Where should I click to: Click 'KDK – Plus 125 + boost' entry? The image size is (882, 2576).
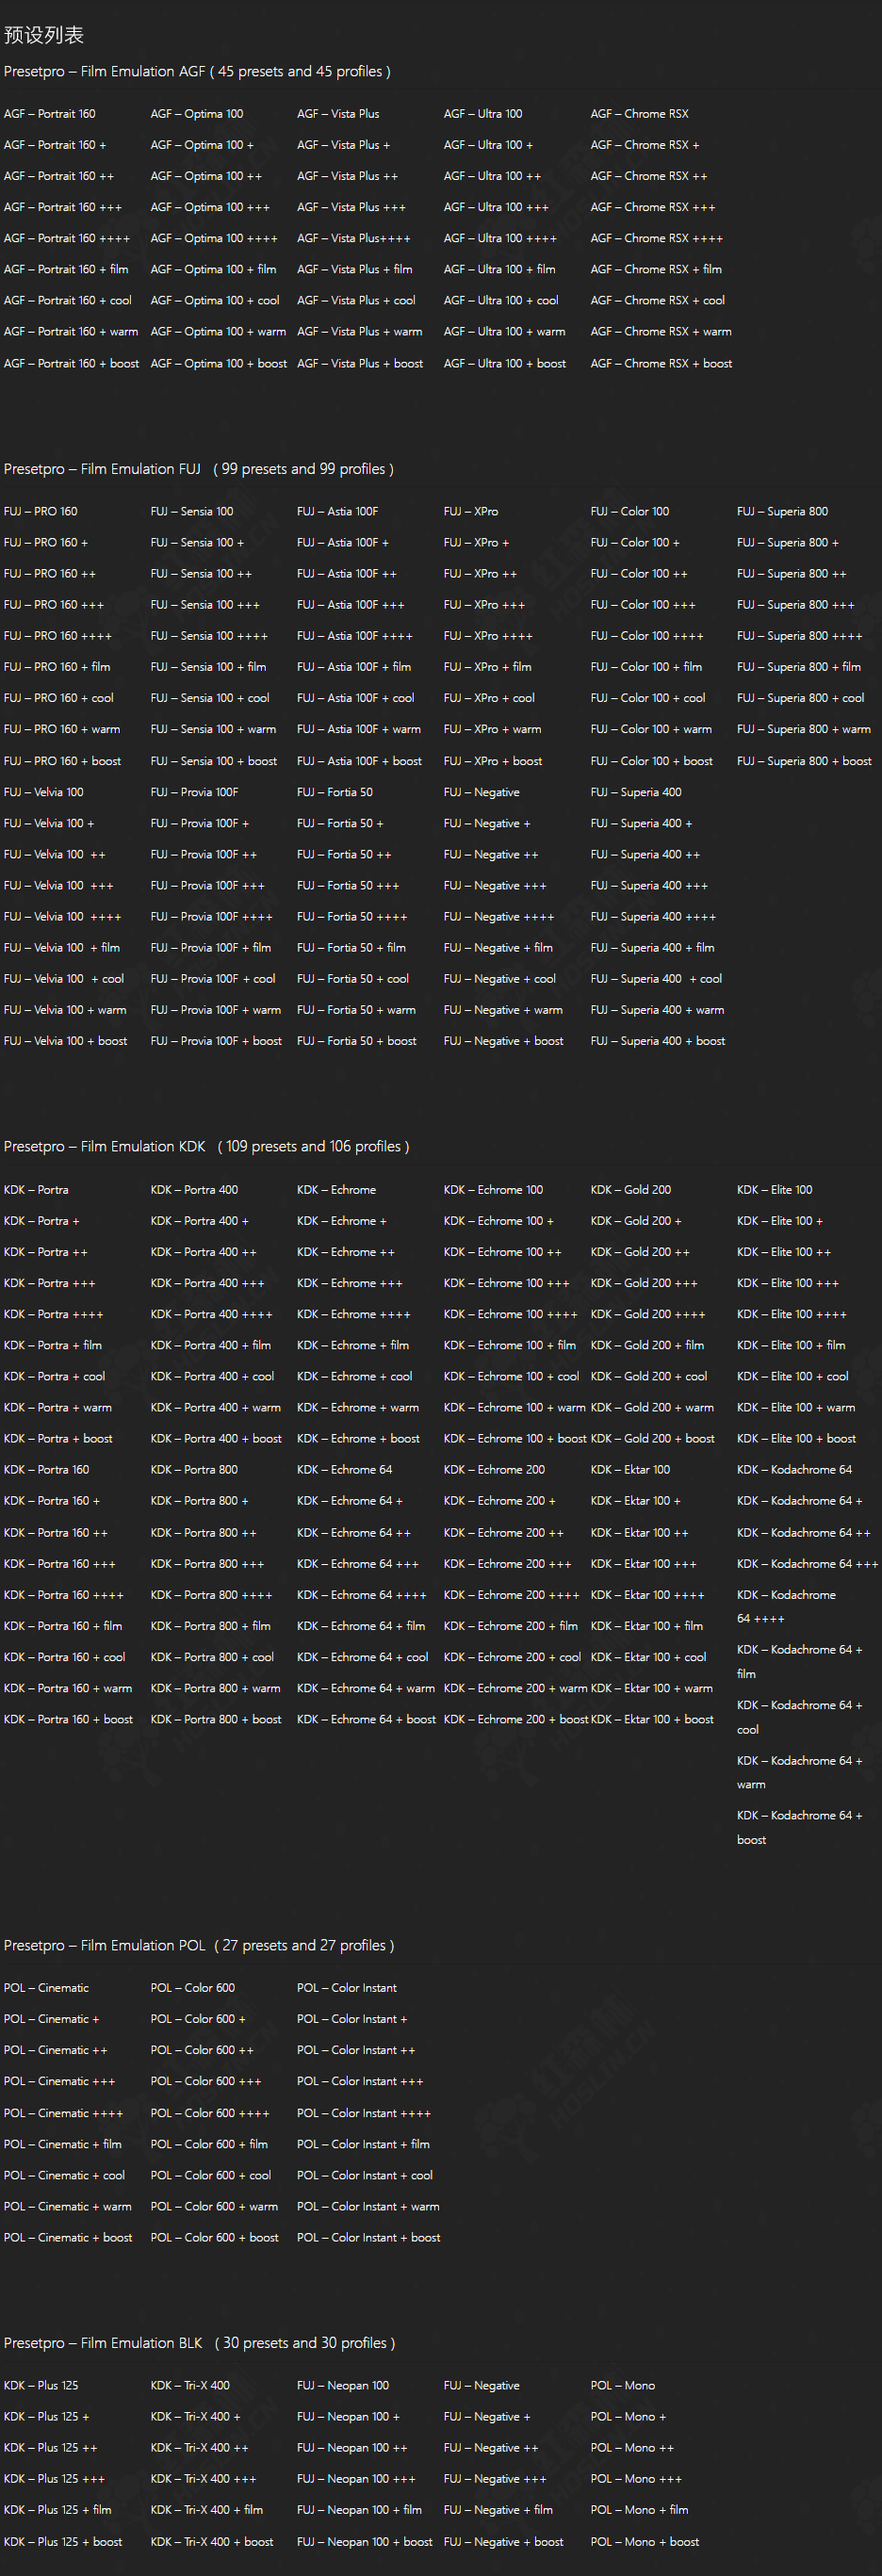tap(63, 2541)
